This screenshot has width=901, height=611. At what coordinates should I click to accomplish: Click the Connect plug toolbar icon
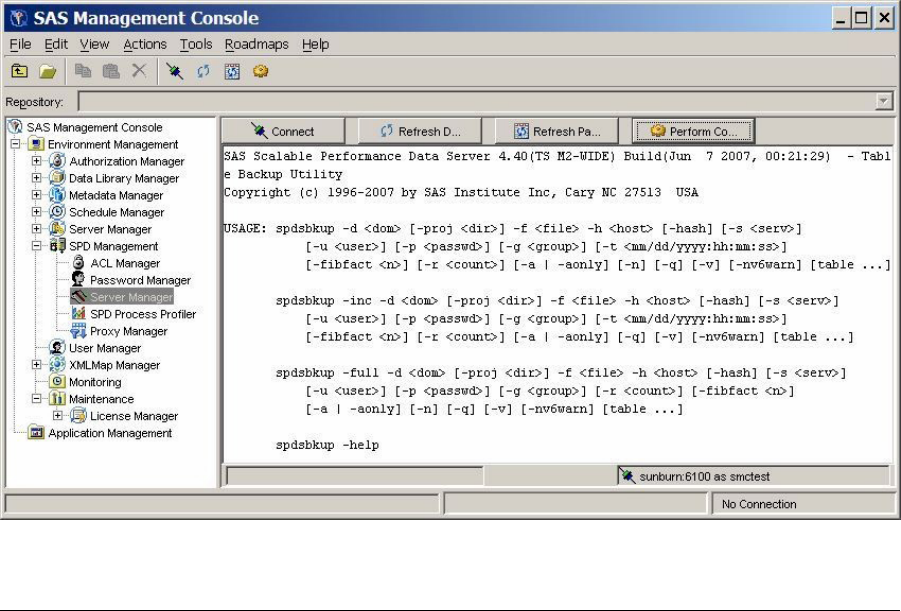175,71
